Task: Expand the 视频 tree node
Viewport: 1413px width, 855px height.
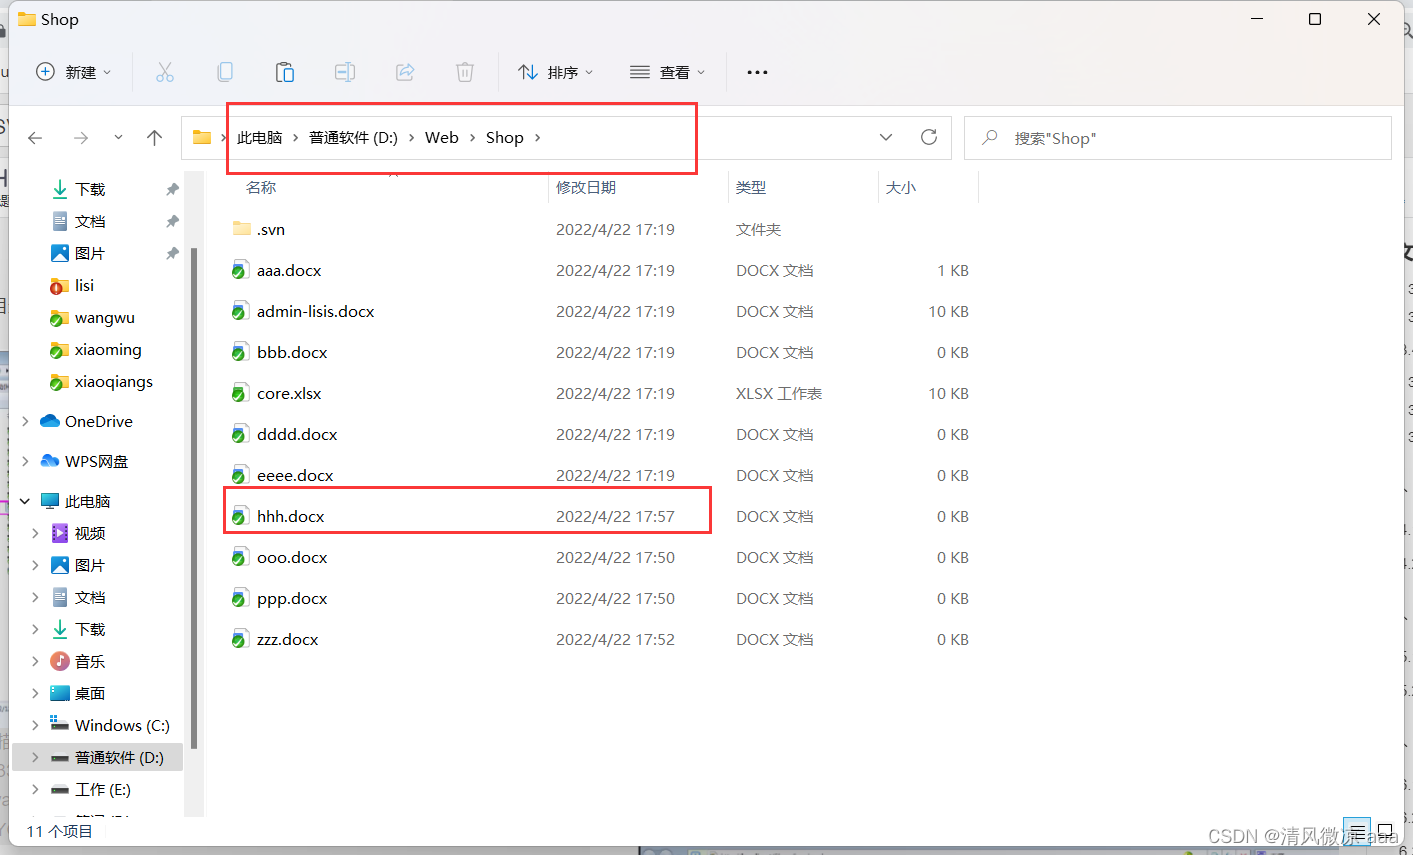Action: pos(35,533)
